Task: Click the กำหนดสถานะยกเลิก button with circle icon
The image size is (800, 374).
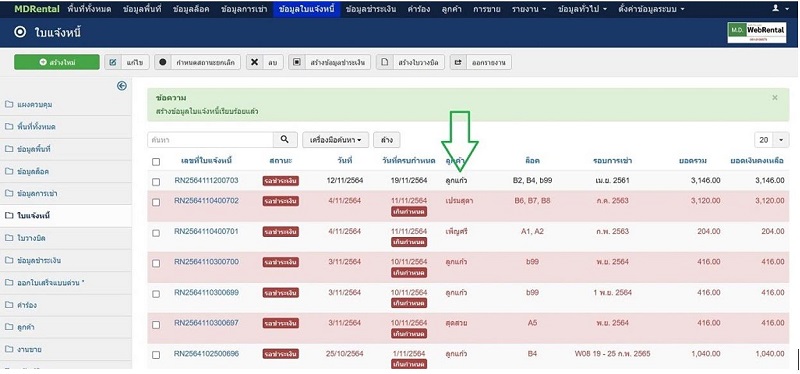Action: [197, 62]
